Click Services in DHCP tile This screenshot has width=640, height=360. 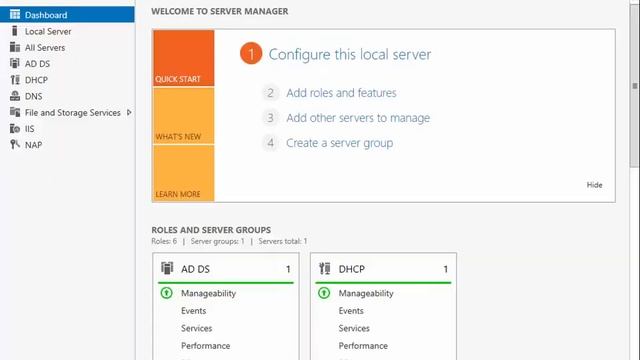[354, 328]
